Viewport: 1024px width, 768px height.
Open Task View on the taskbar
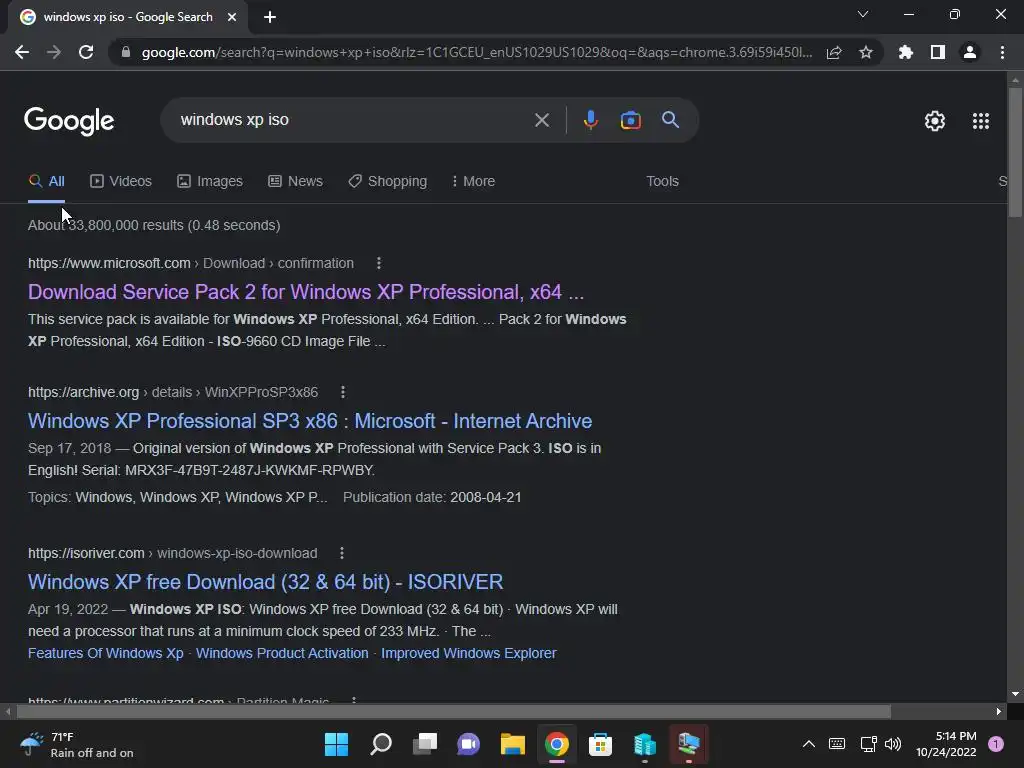click(424, 744)
